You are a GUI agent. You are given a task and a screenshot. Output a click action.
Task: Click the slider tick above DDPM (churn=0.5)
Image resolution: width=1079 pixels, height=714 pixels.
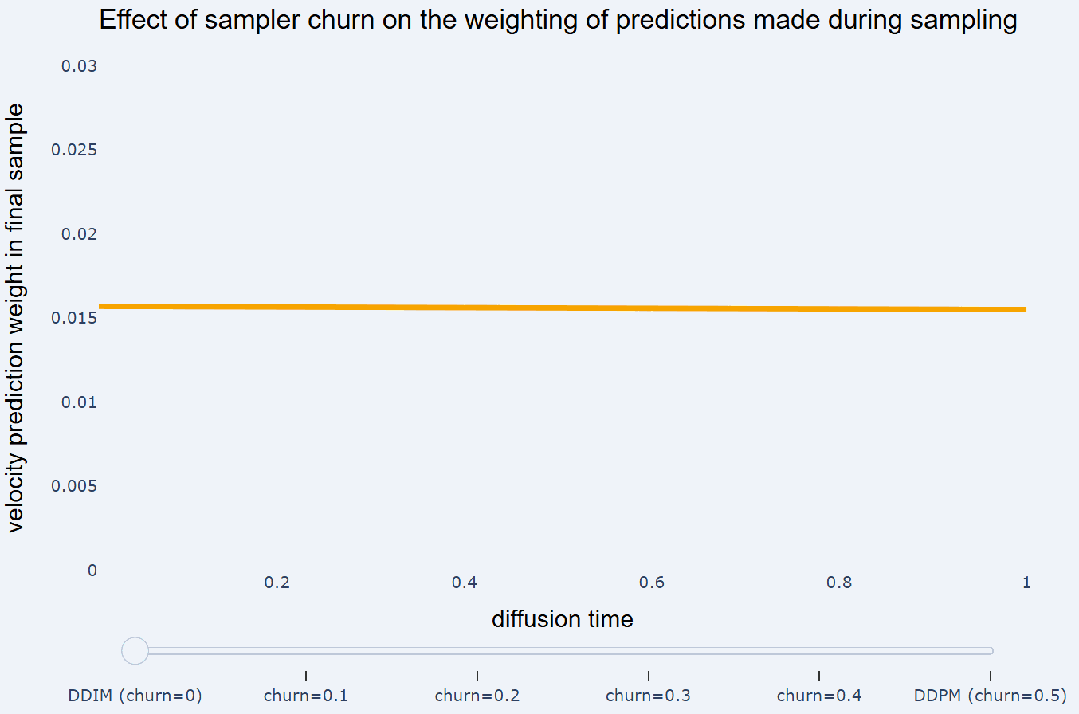[990, 677]
